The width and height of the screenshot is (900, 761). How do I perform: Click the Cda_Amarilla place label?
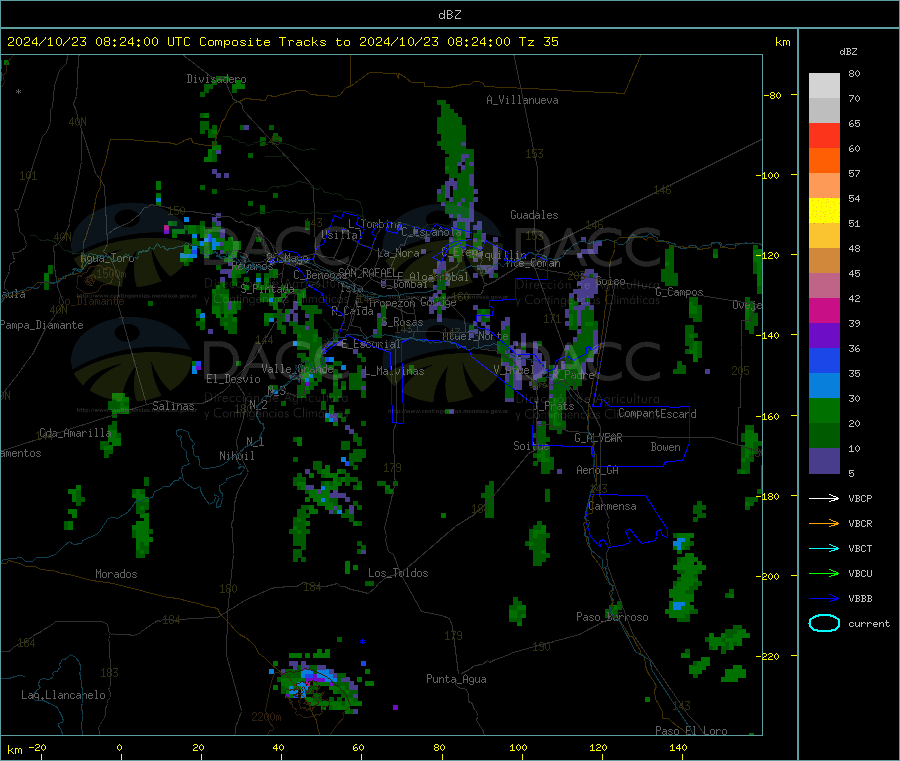click(75, 433)
